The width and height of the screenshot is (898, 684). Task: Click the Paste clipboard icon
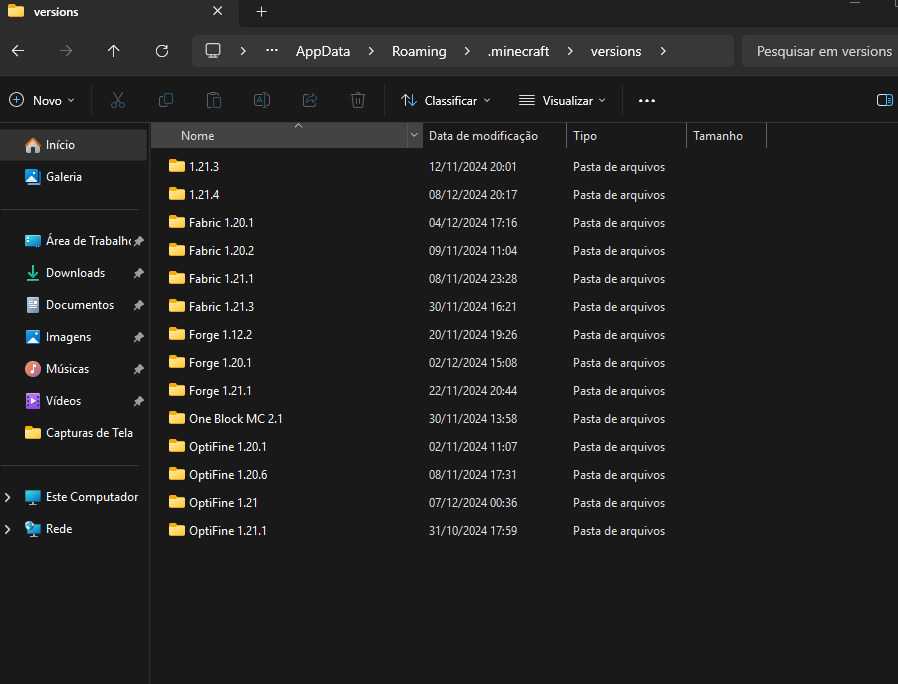(214, 100)
